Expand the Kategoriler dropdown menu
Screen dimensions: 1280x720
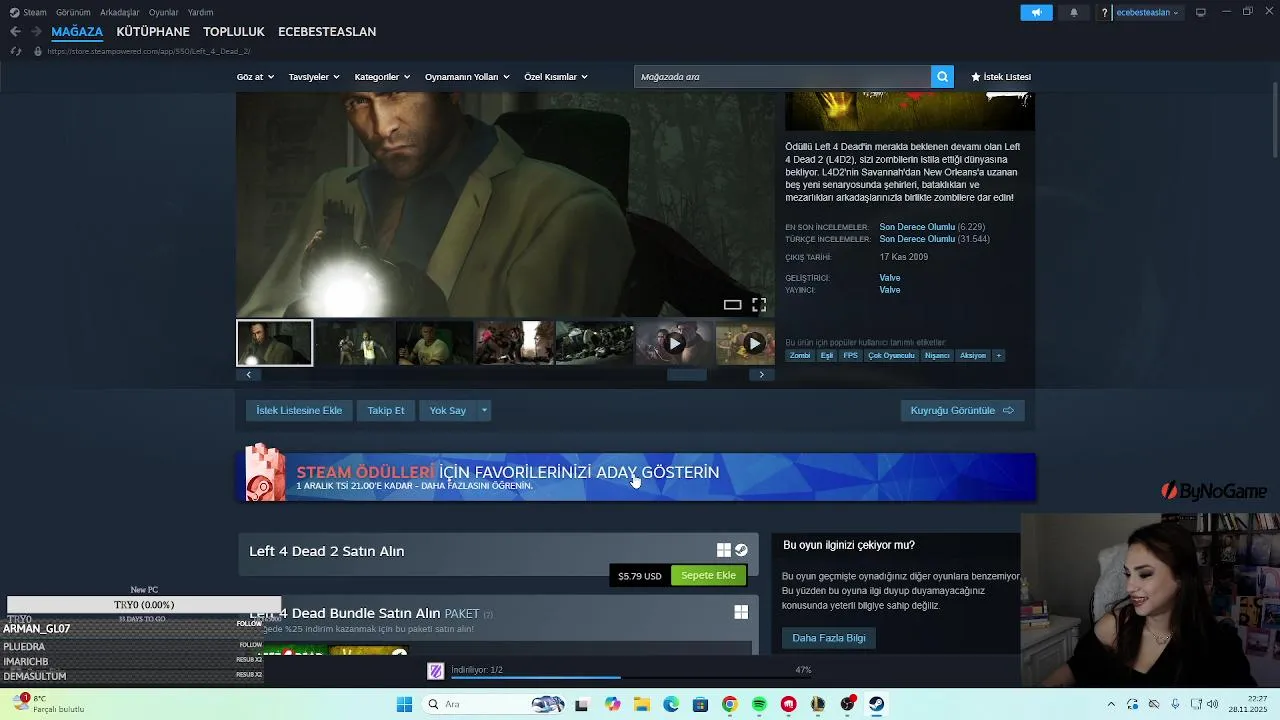[x=382, y=77]
